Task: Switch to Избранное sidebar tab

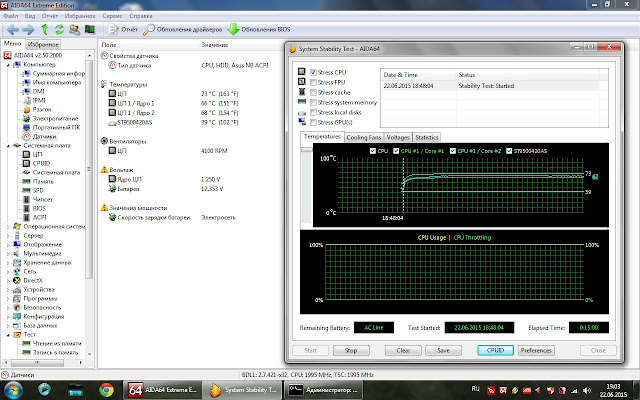Action: click(43, 44)
